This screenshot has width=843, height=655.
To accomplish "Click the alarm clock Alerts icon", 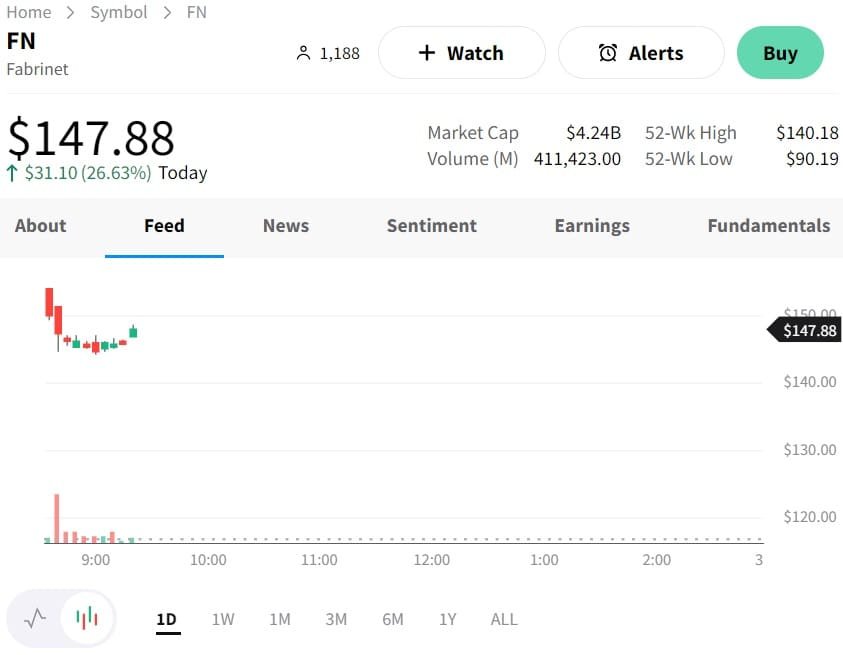I will point(608,53).
